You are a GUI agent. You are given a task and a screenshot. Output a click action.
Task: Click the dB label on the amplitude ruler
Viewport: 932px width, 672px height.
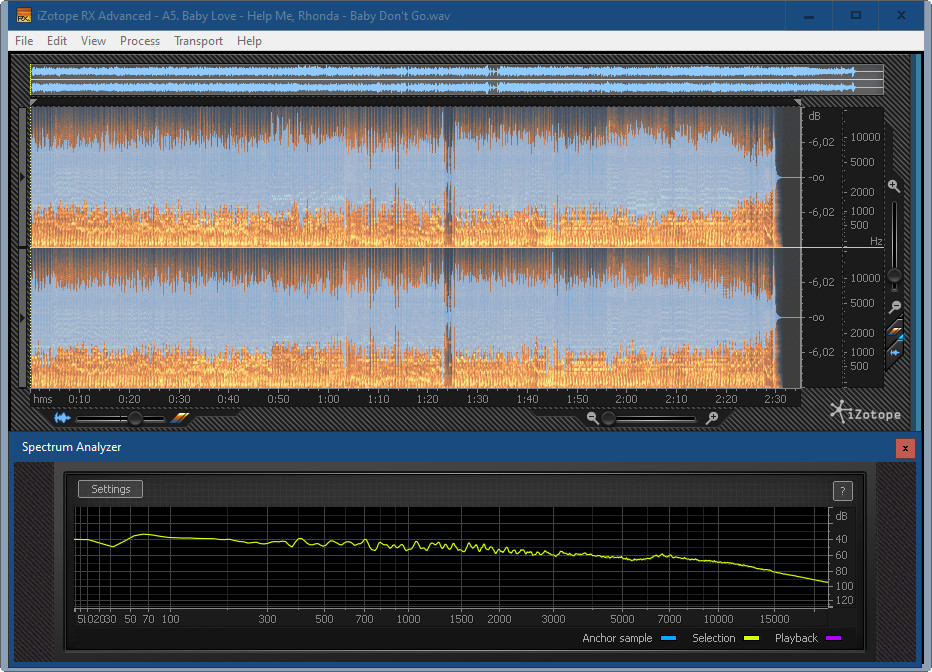814,116
